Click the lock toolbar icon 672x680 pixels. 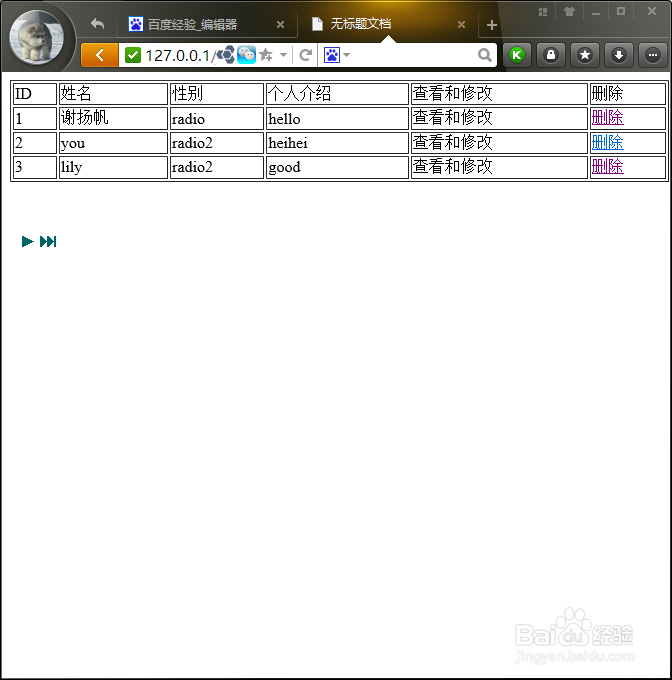(551, 55)
